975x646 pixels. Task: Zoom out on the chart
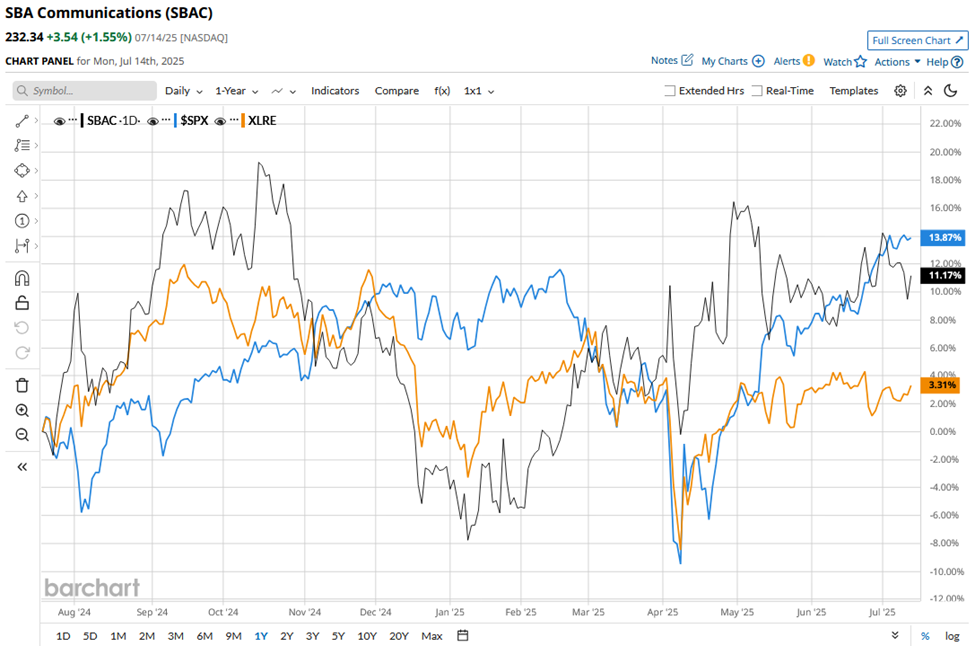[22, 435]
